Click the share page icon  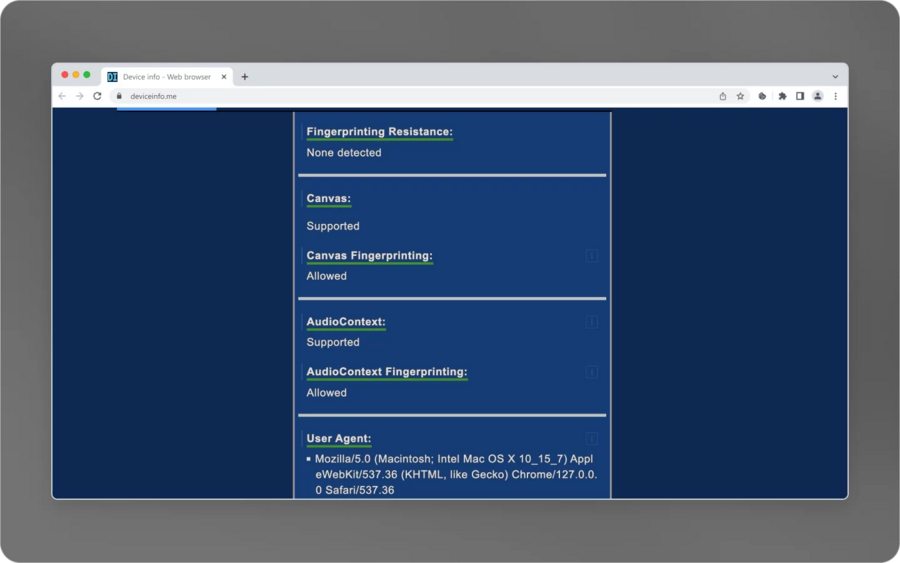pyautogui.click(x=723, y=96)
